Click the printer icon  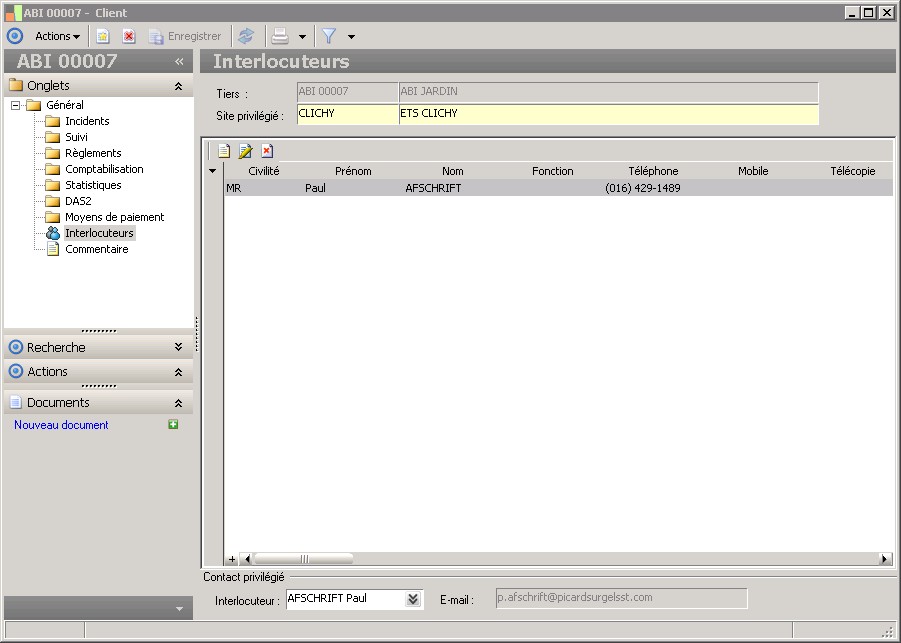(281, 36)
